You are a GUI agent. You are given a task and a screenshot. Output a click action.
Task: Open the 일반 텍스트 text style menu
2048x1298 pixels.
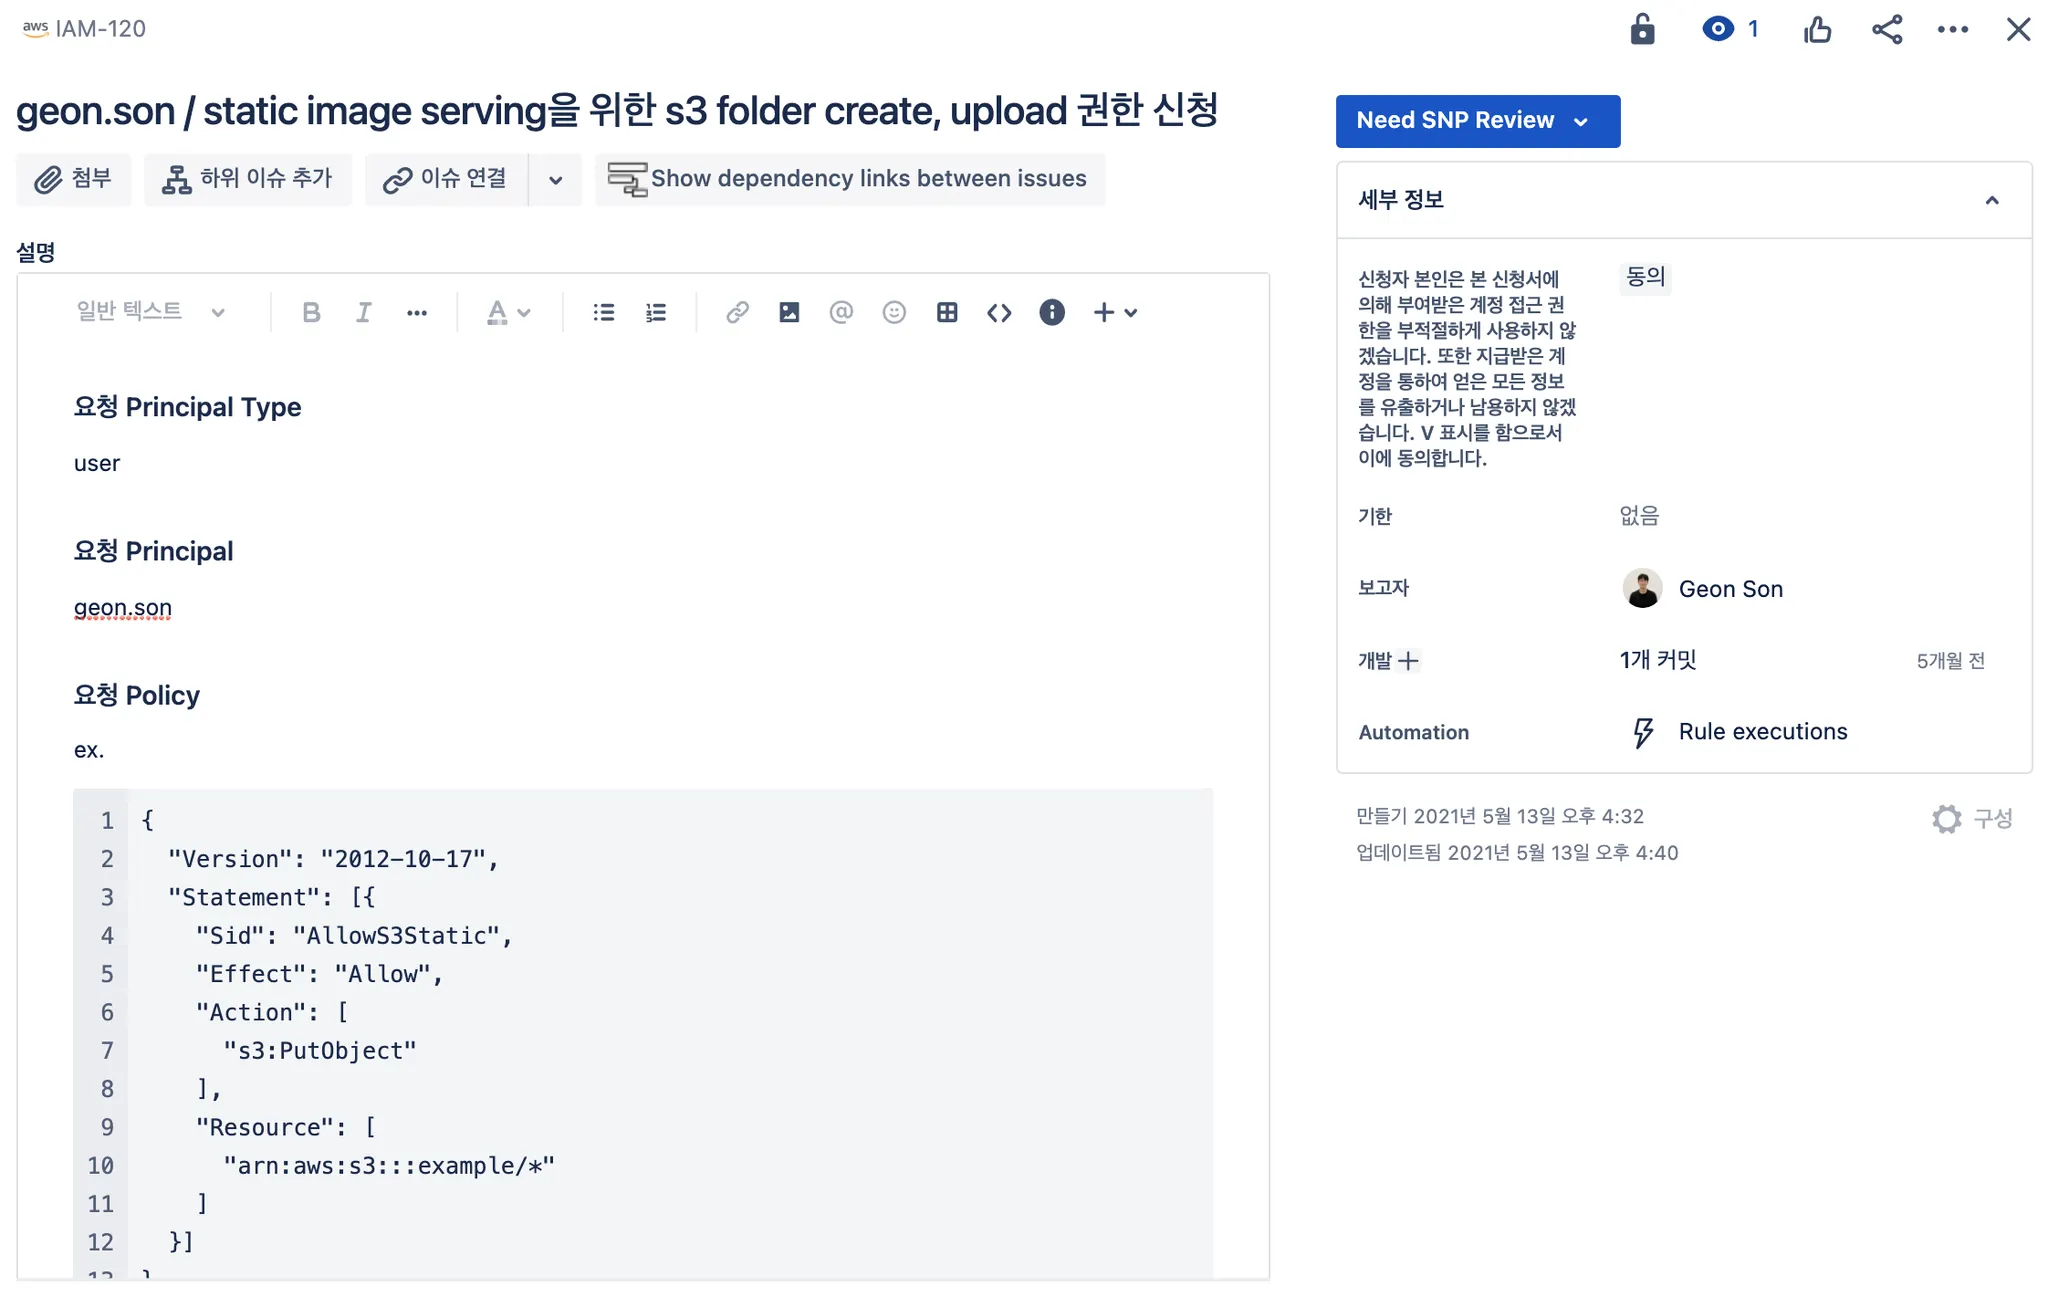(150, 312)
